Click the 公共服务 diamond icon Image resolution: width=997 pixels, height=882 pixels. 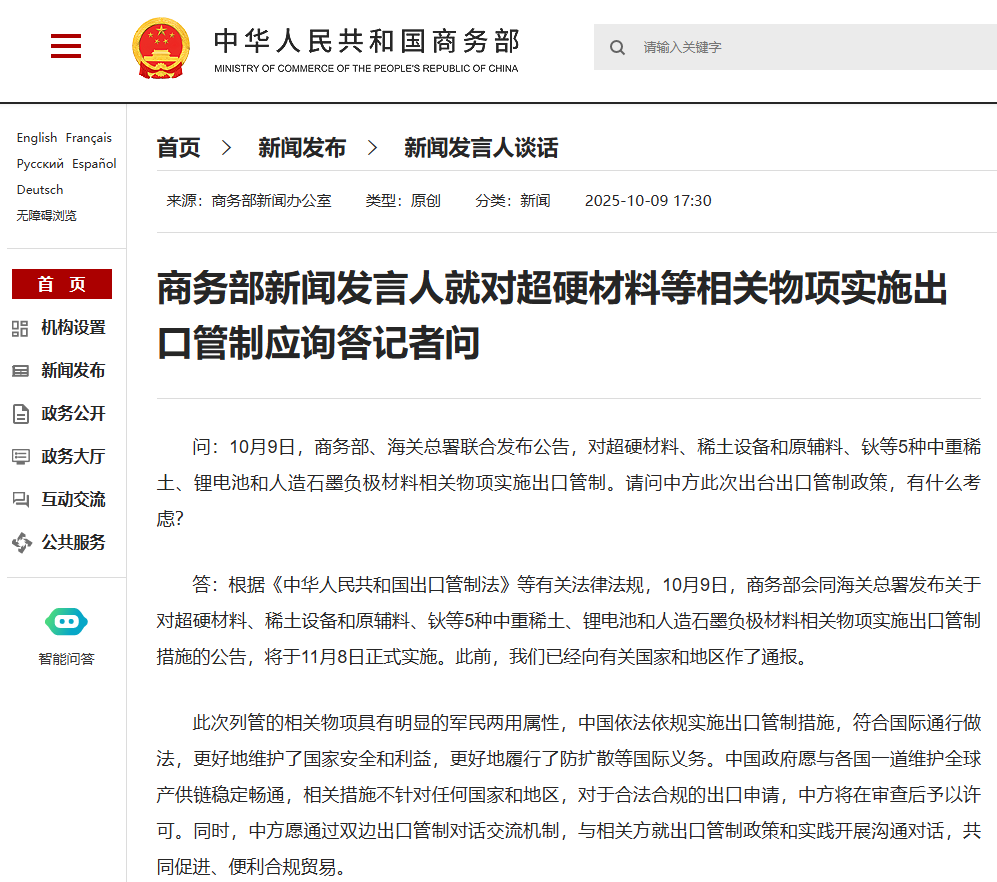[21, 543]
